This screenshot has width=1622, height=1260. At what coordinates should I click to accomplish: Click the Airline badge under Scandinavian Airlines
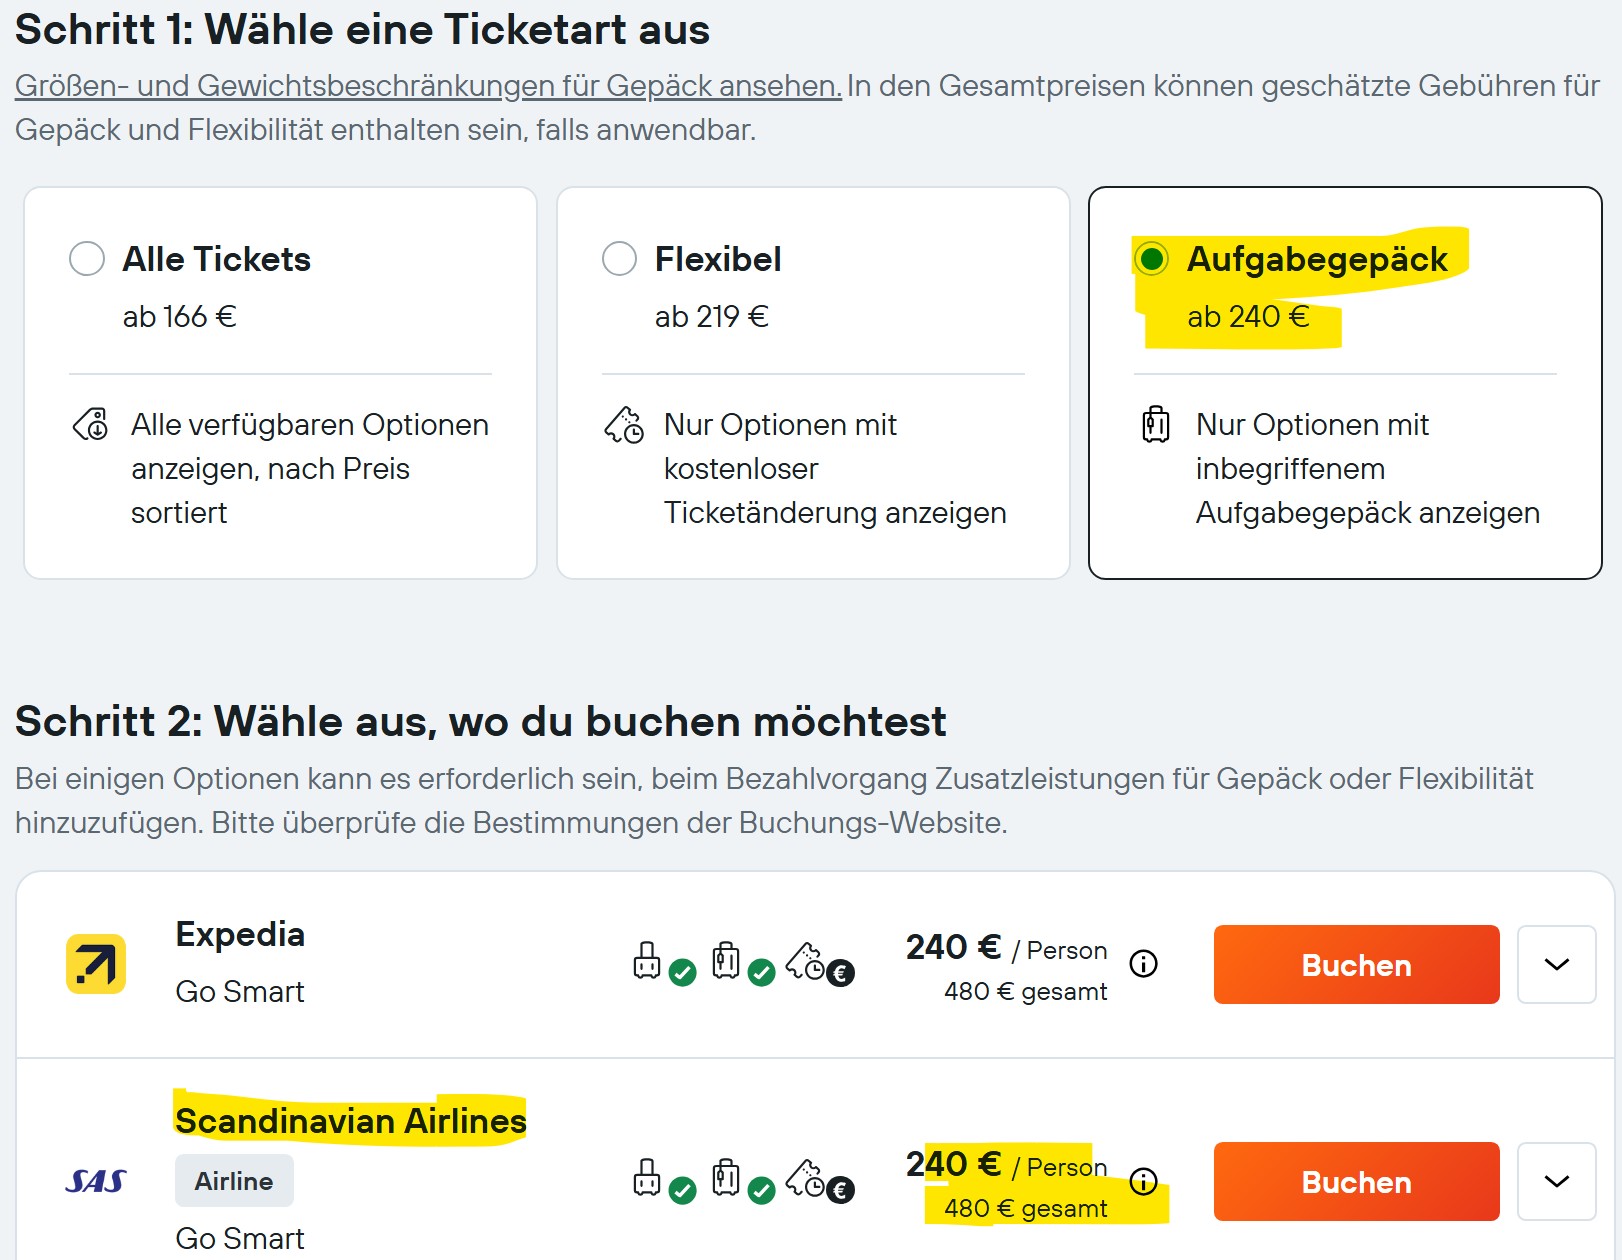coord(234,1181)
